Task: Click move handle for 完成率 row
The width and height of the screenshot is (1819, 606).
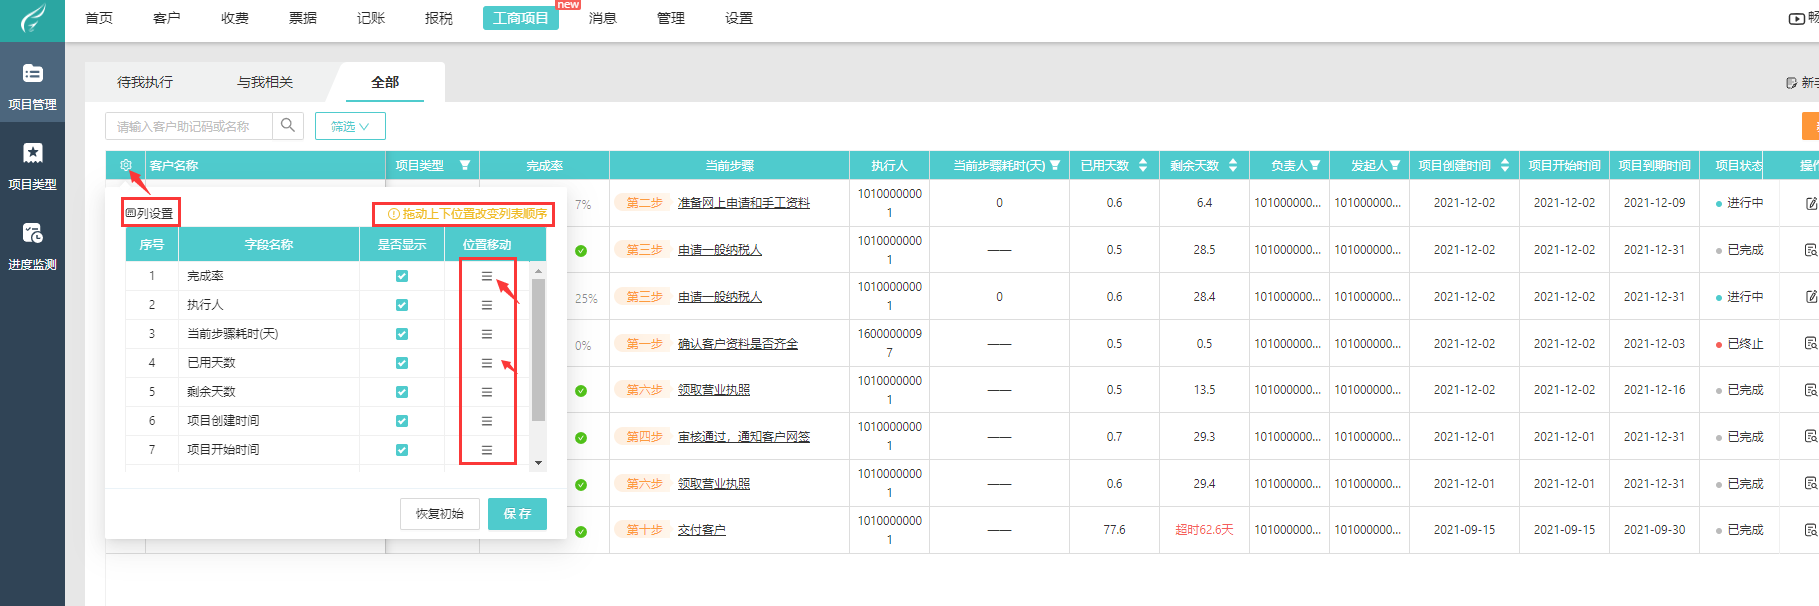Action: 487,276
